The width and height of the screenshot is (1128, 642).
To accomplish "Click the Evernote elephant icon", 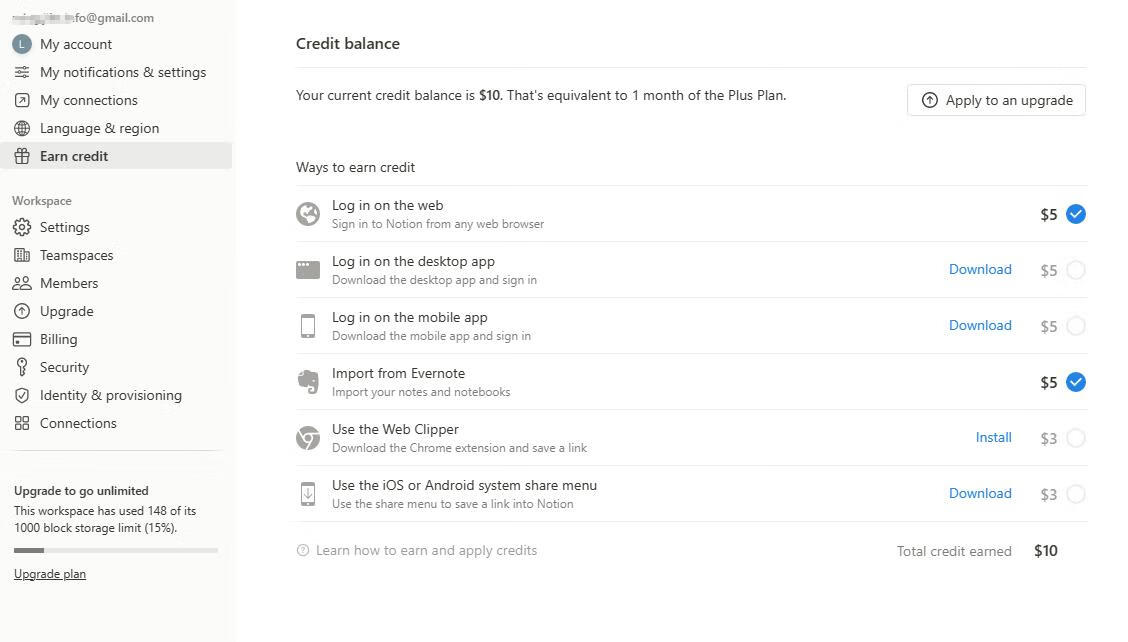I will point(308,382).
